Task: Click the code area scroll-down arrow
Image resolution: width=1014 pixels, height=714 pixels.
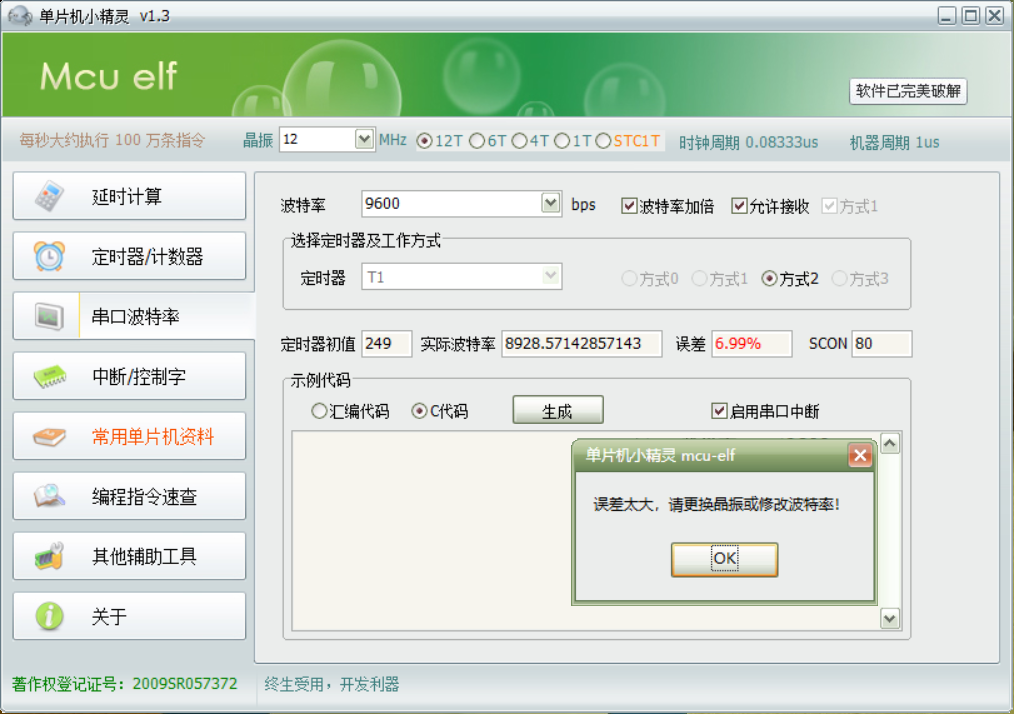Action: tap(890, 618)
